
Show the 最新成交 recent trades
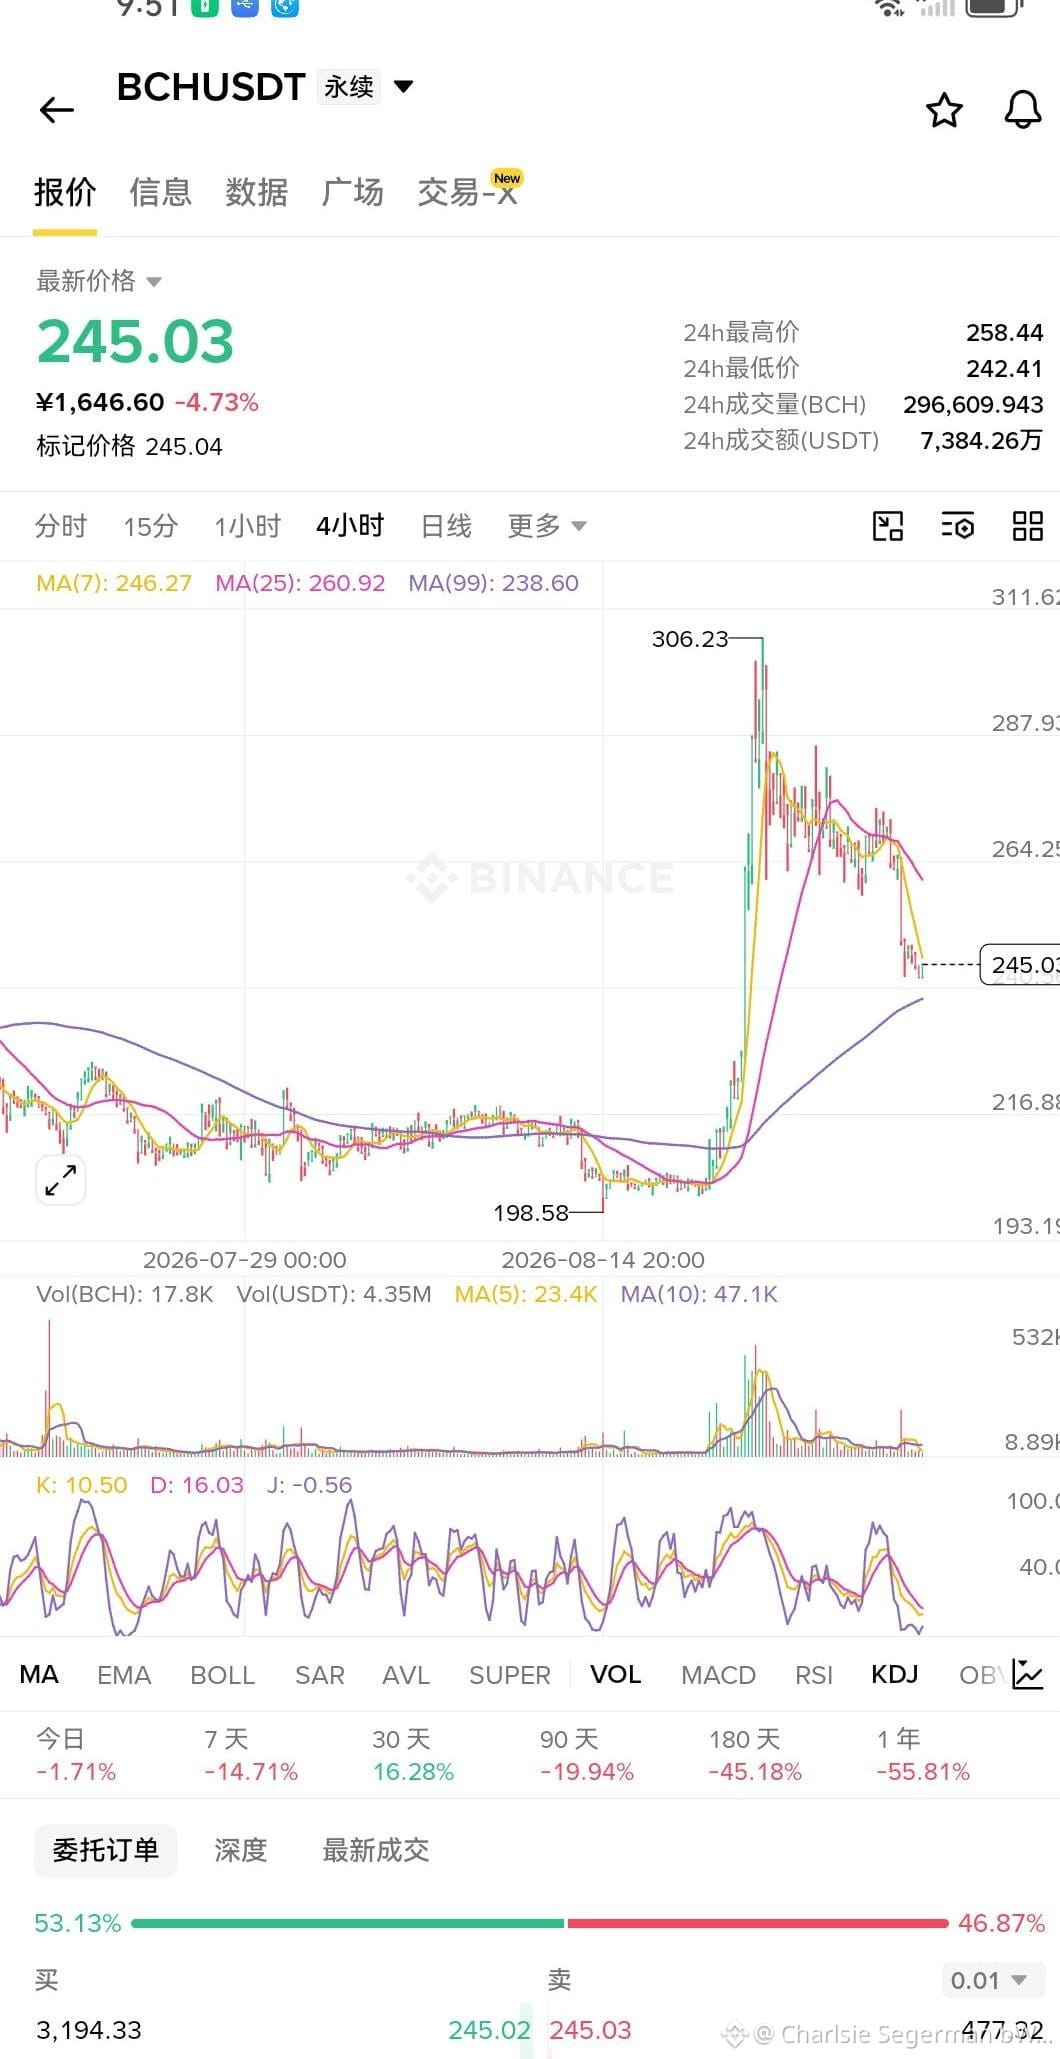pyautogui.click(x=376, y=1850)
